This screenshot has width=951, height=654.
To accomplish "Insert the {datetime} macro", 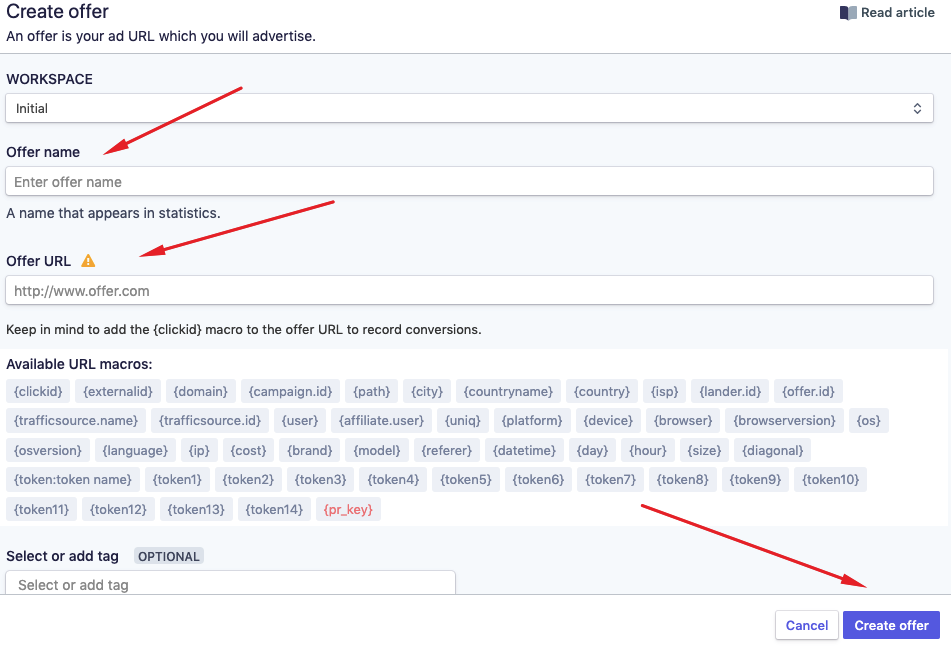I will 524,449.
